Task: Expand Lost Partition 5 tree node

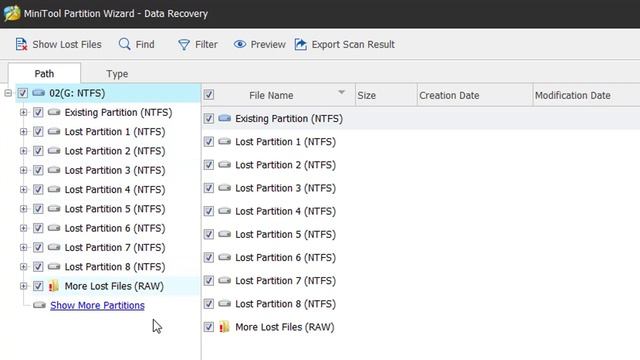Action: [23, 209]
